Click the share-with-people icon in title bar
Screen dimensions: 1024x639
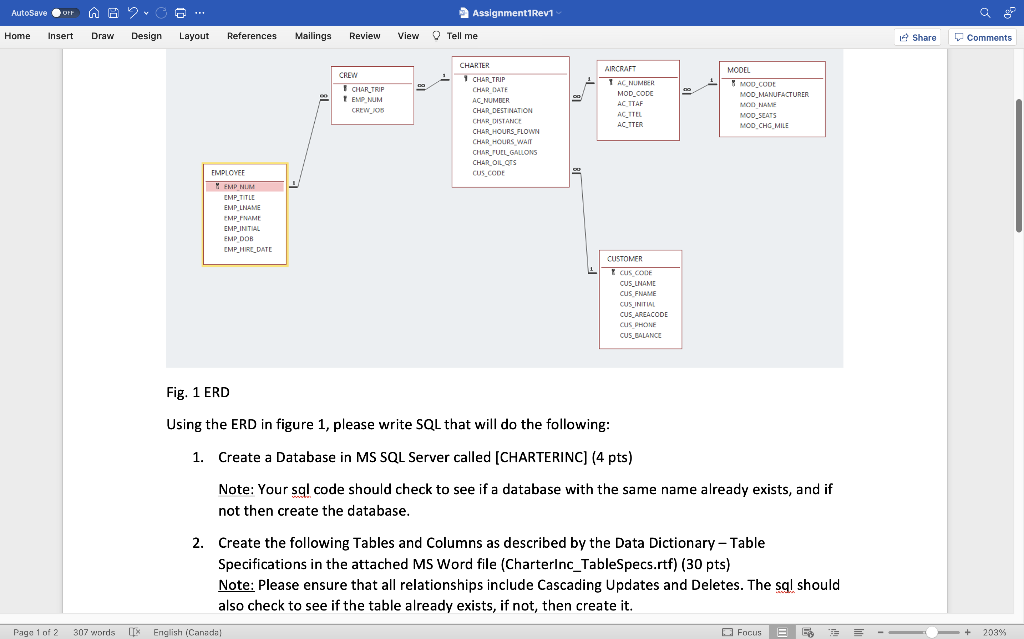(1009, 12)
